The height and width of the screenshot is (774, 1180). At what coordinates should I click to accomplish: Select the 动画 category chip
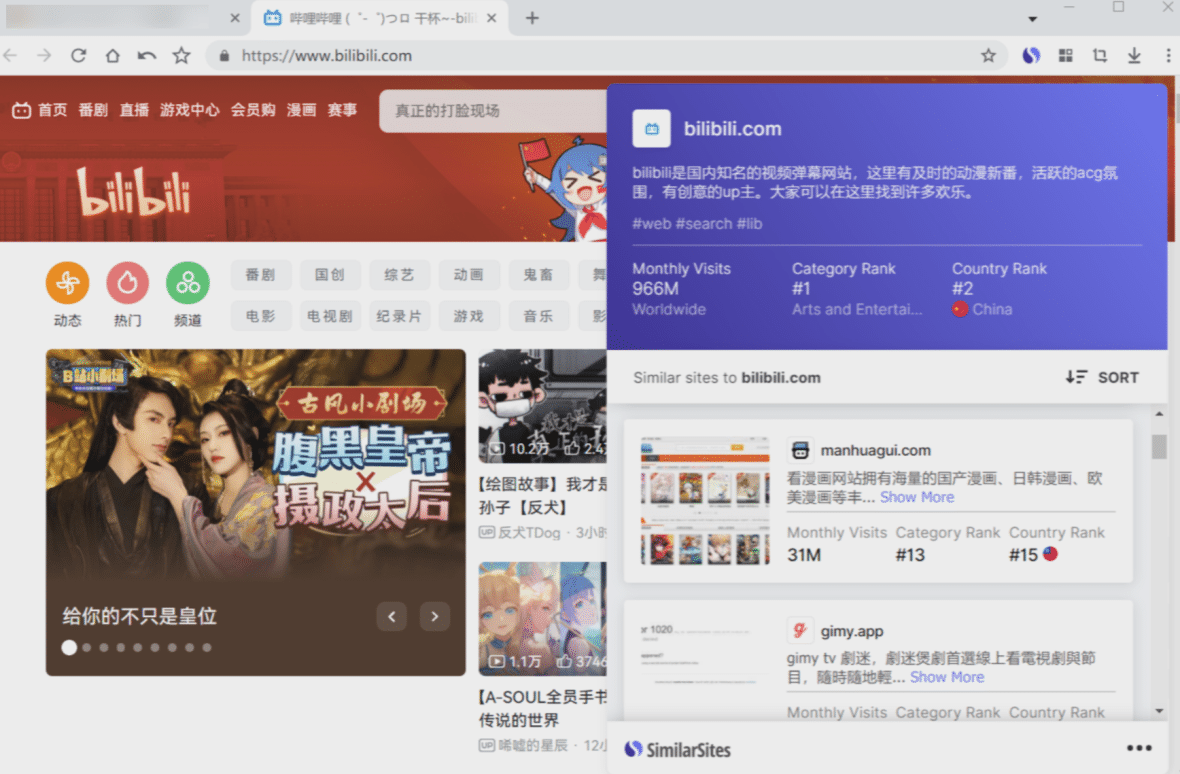tap(469, 275)
